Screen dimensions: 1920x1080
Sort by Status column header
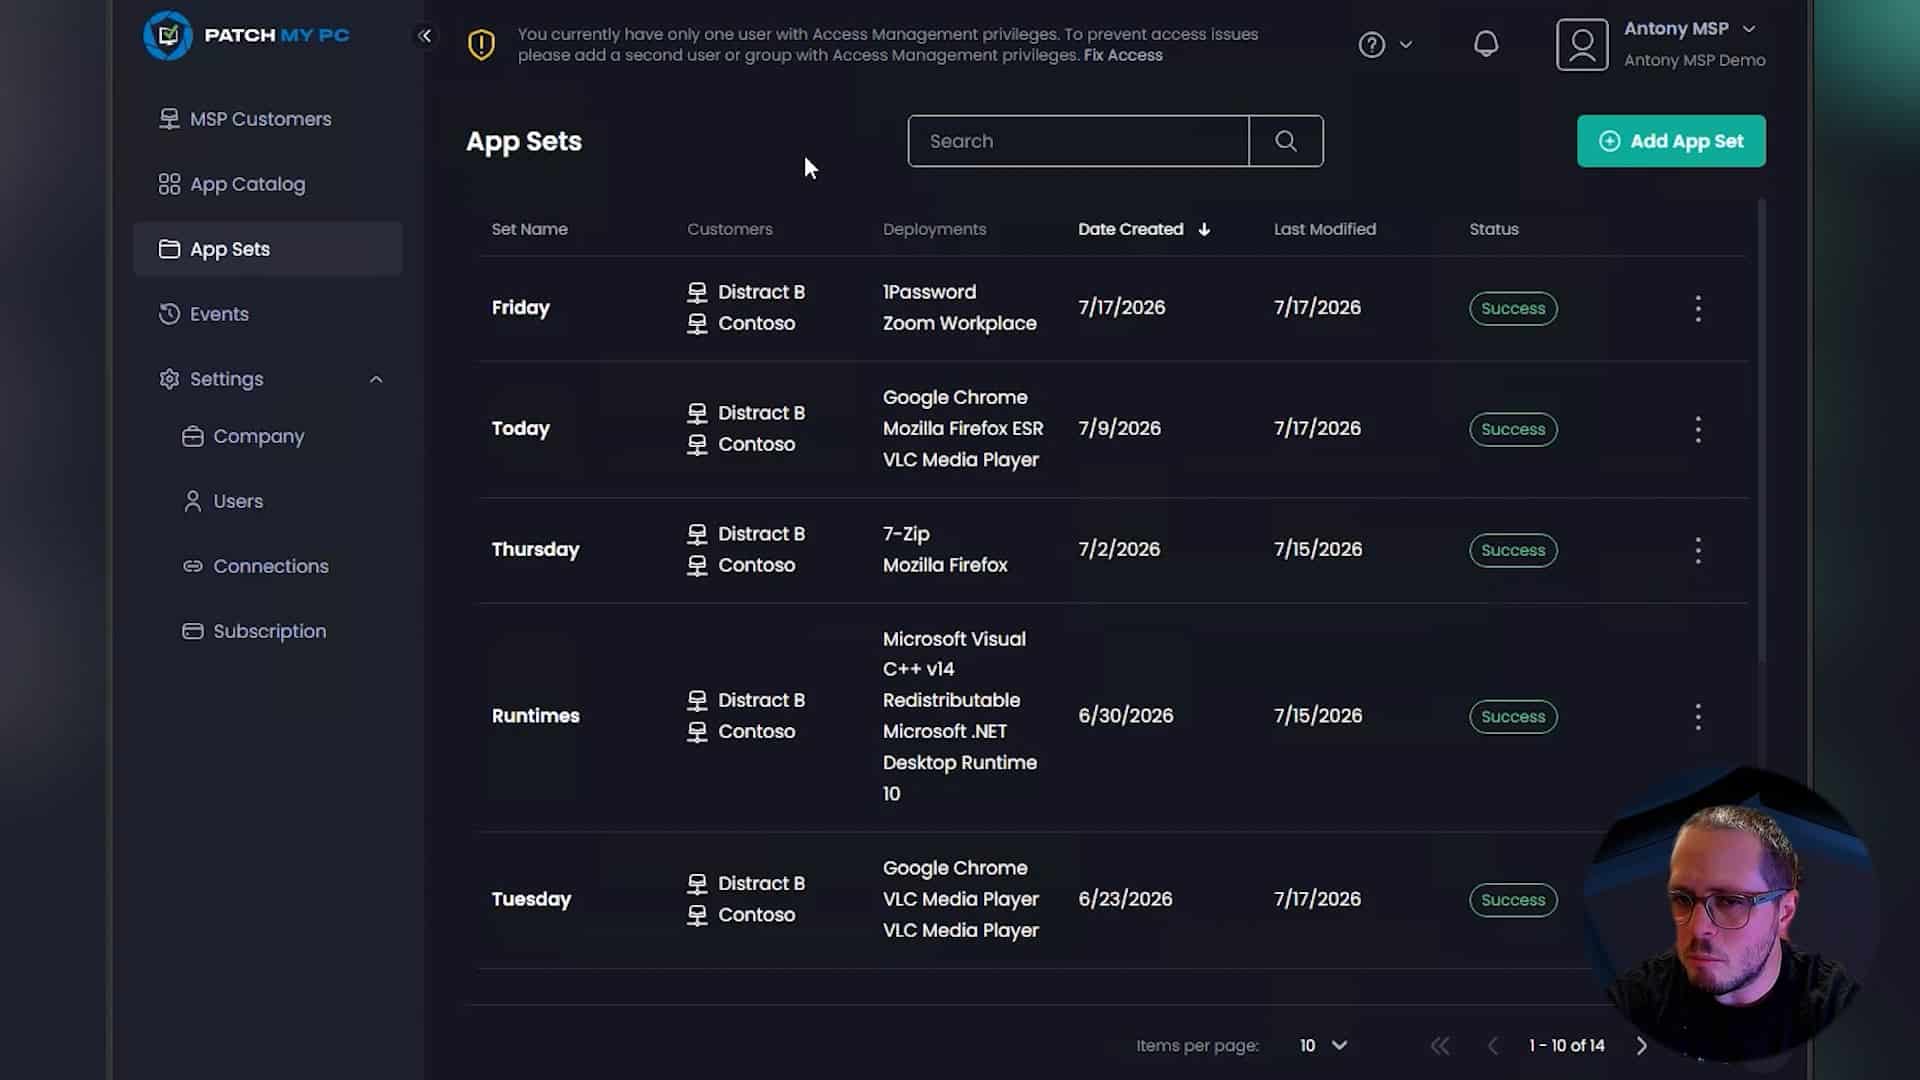point(1493,229)
